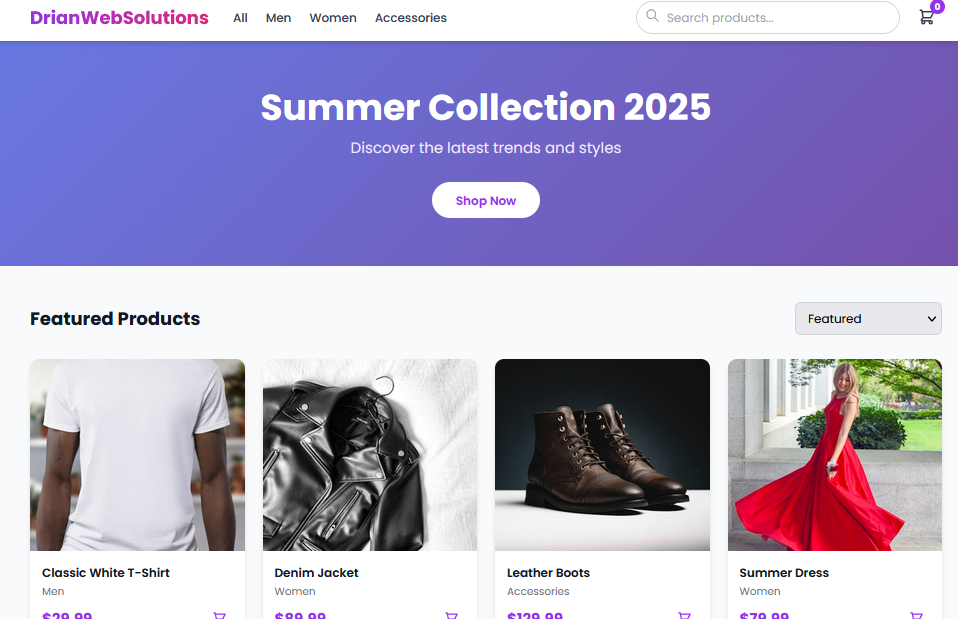The width and height of the screenshot is (958, 619).
Task: Click the search magnifier icon
Action: click(x=652, y=16)
